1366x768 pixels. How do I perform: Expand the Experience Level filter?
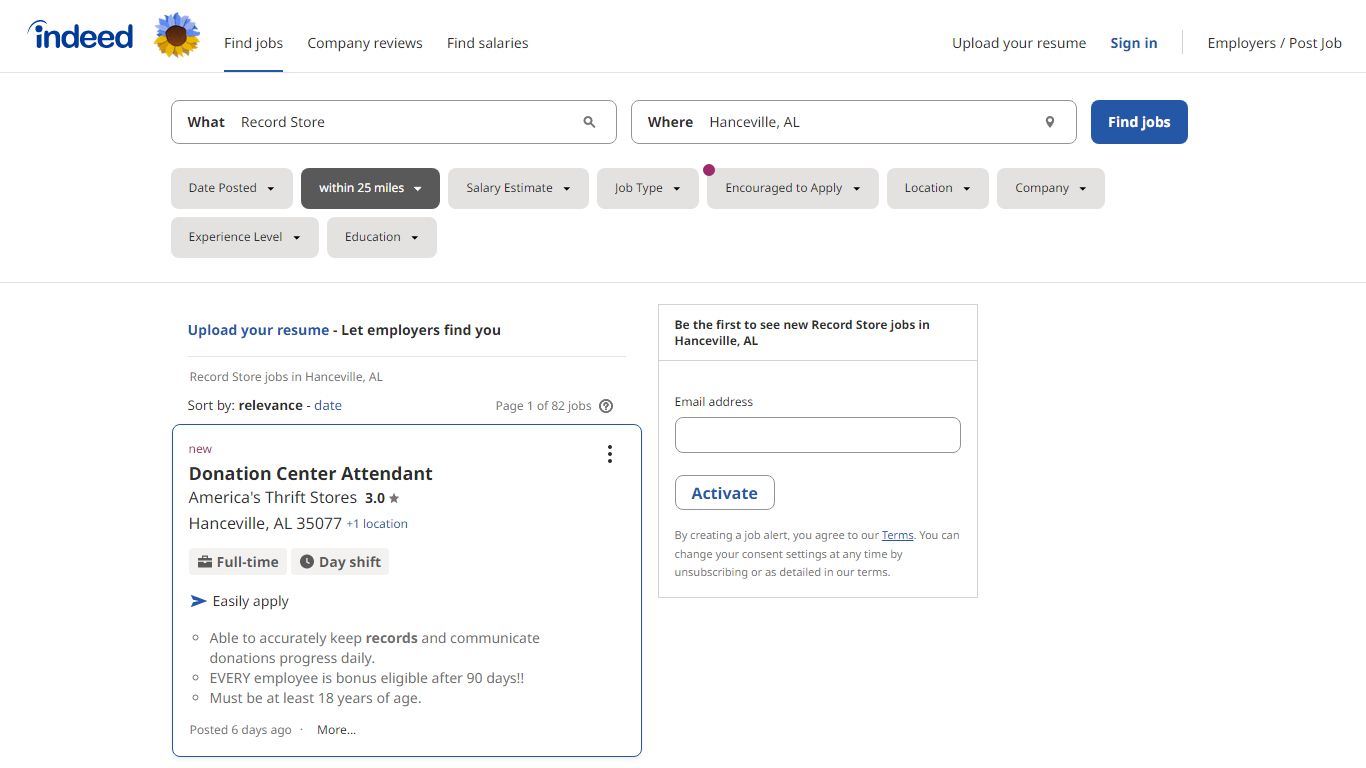[245, 237]
